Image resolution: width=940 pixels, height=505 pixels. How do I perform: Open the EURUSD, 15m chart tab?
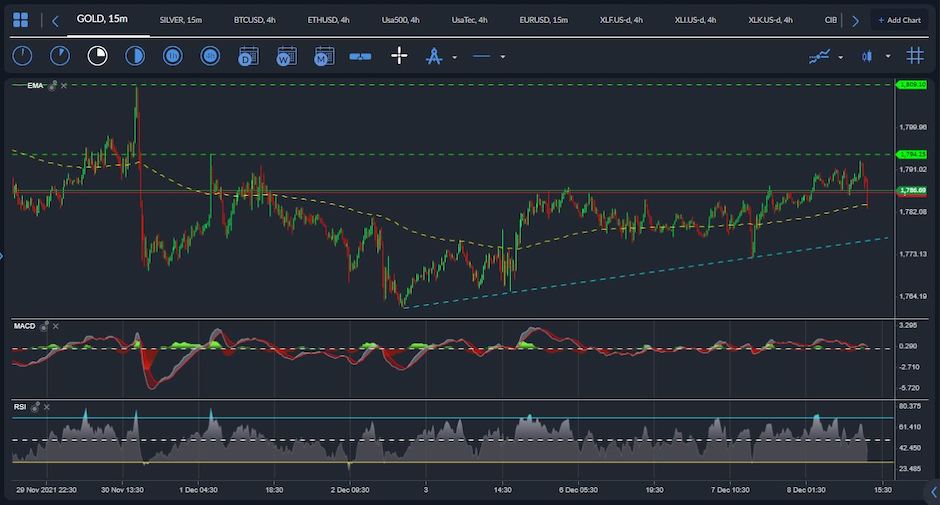pyautogui.click(x=544, y=20)
